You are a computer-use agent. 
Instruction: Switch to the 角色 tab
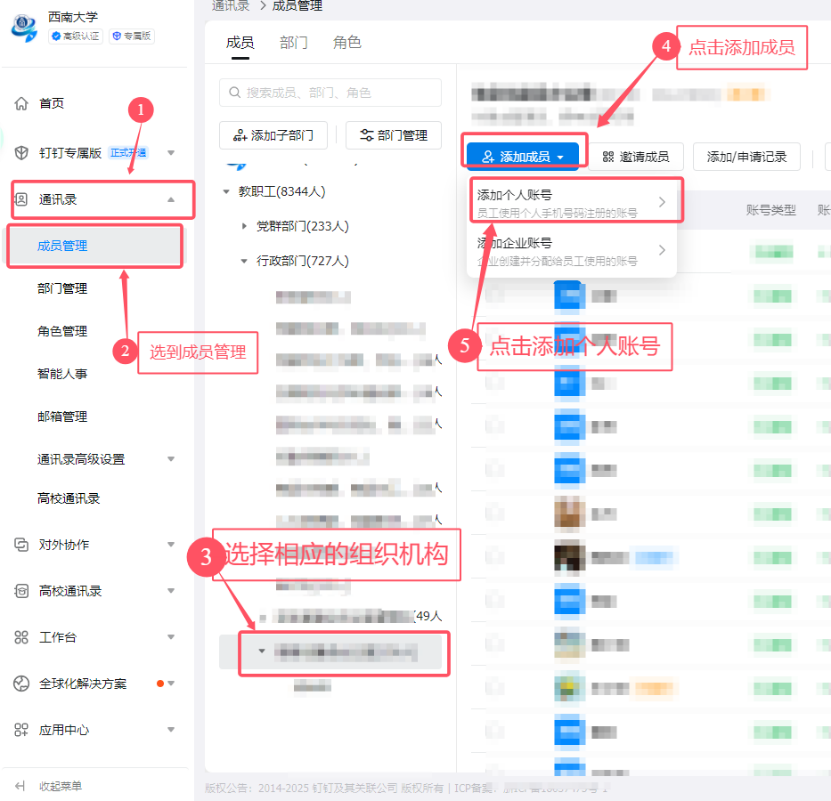click(347, 43)
